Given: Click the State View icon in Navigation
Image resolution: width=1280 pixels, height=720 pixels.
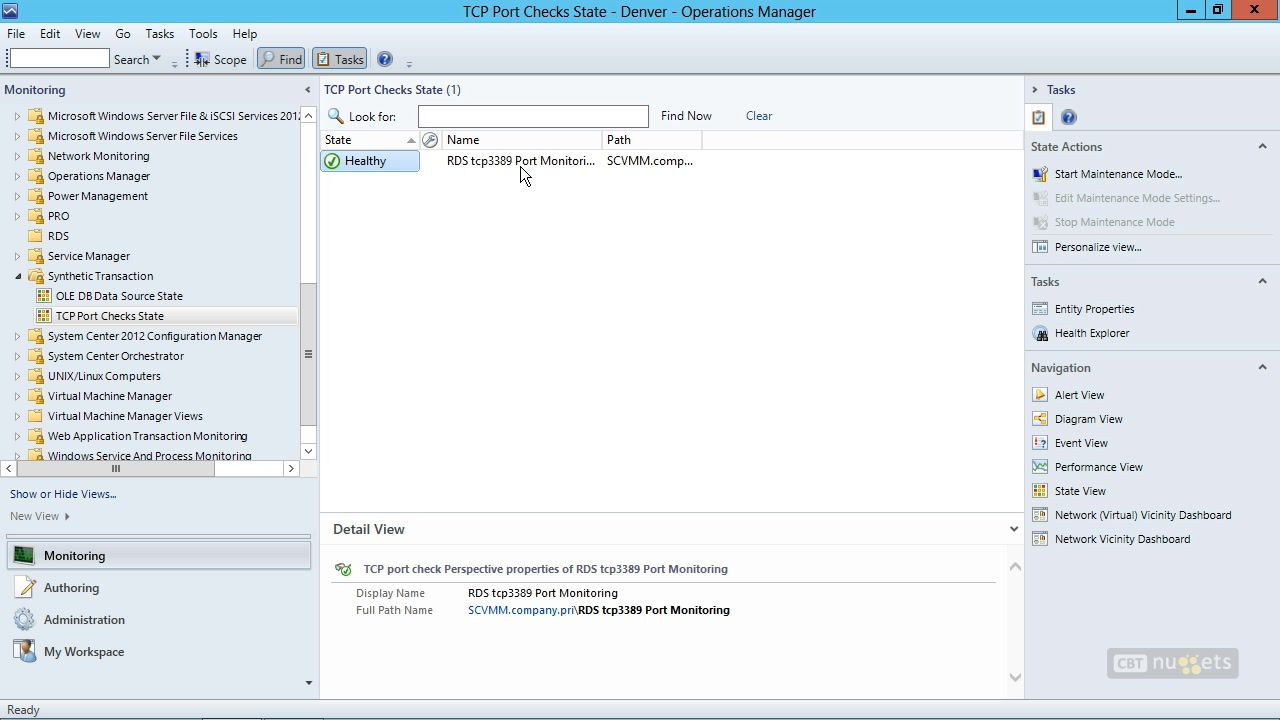Looking at the screenshot, I should tap(1040, 491).
